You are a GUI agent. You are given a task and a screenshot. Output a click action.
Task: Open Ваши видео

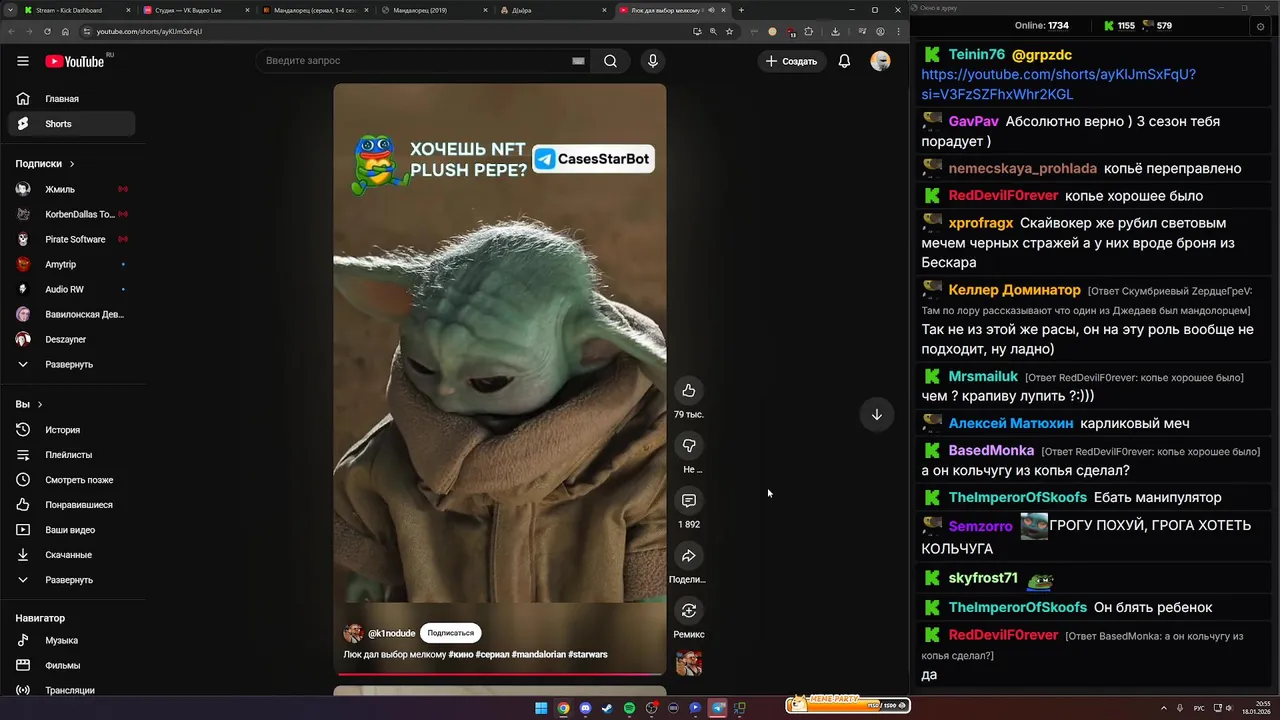click(x=70, y=530)
